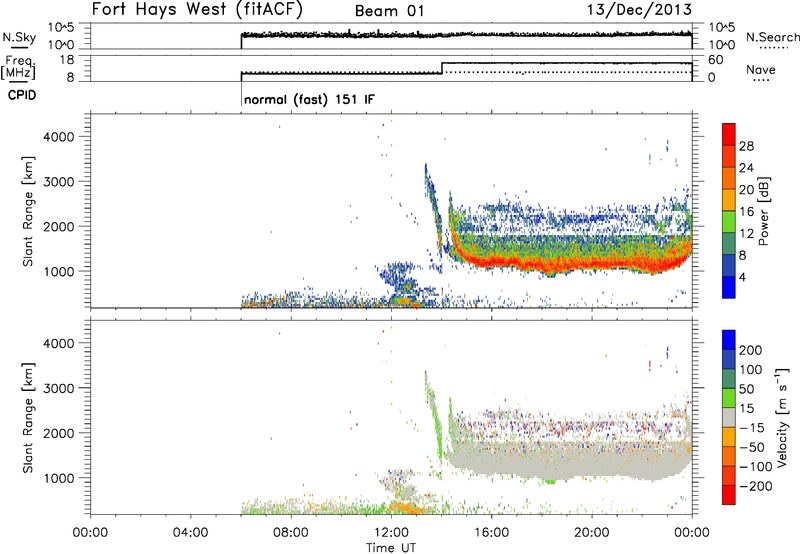Click the 'N.Search' legend label
800x554 pixels.
click(772, 37)
